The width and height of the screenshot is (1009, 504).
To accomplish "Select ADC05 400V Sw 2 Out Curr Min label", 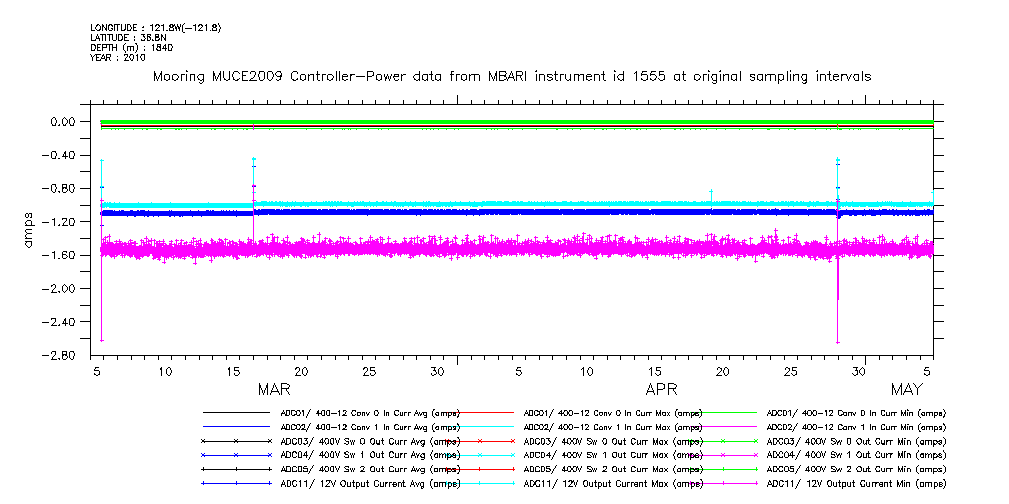I will tap(855, 469).
